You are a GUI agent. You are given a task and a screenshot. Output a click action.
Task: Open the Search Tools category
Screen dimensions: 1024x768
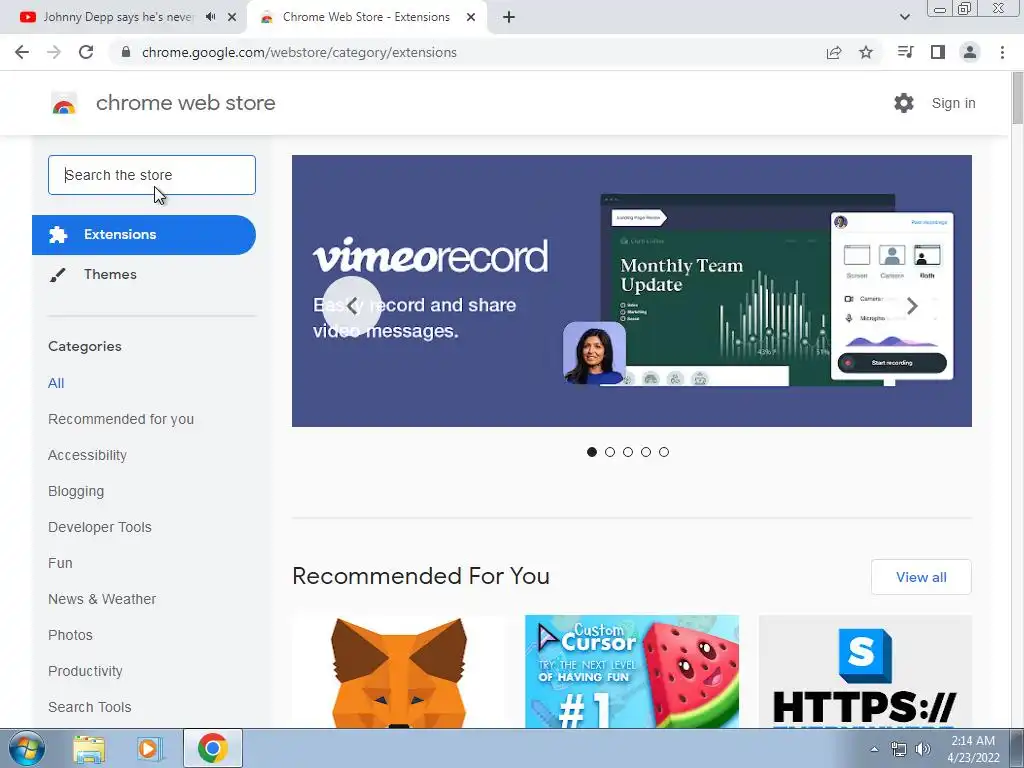pyautogui.click(x=89, y=707)
